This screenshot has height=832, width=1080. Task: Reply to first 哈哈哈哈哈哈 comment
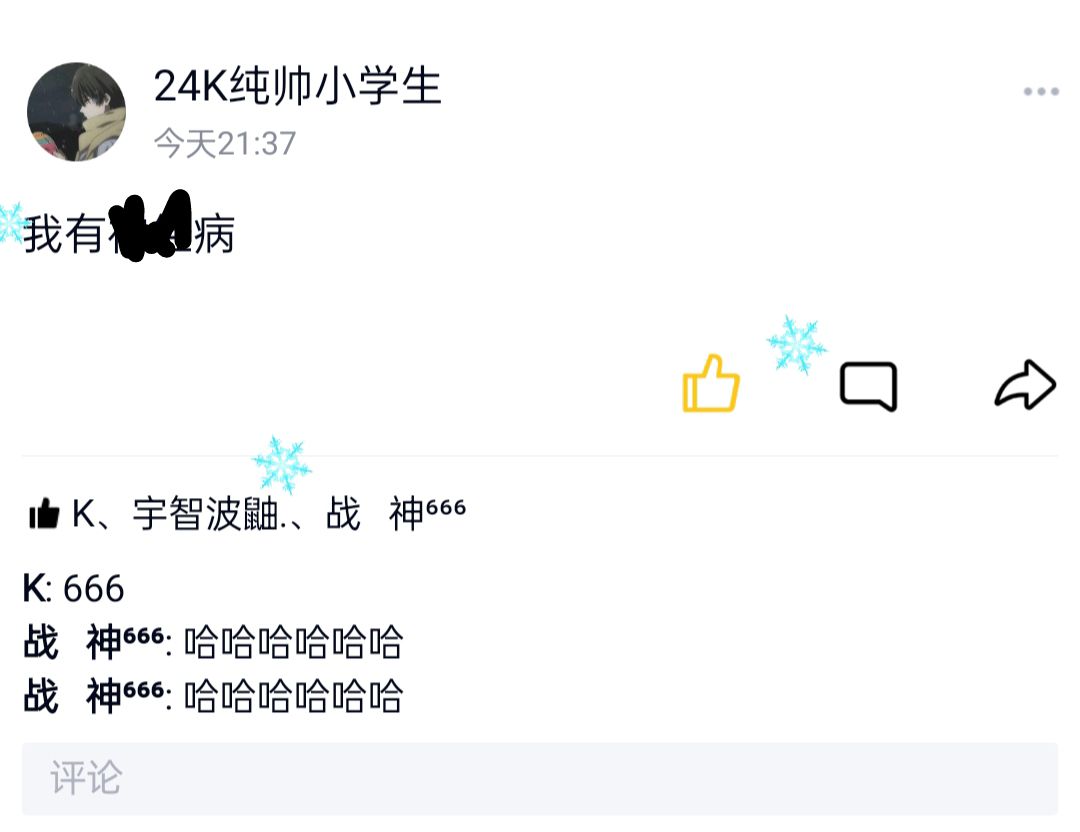293,642
